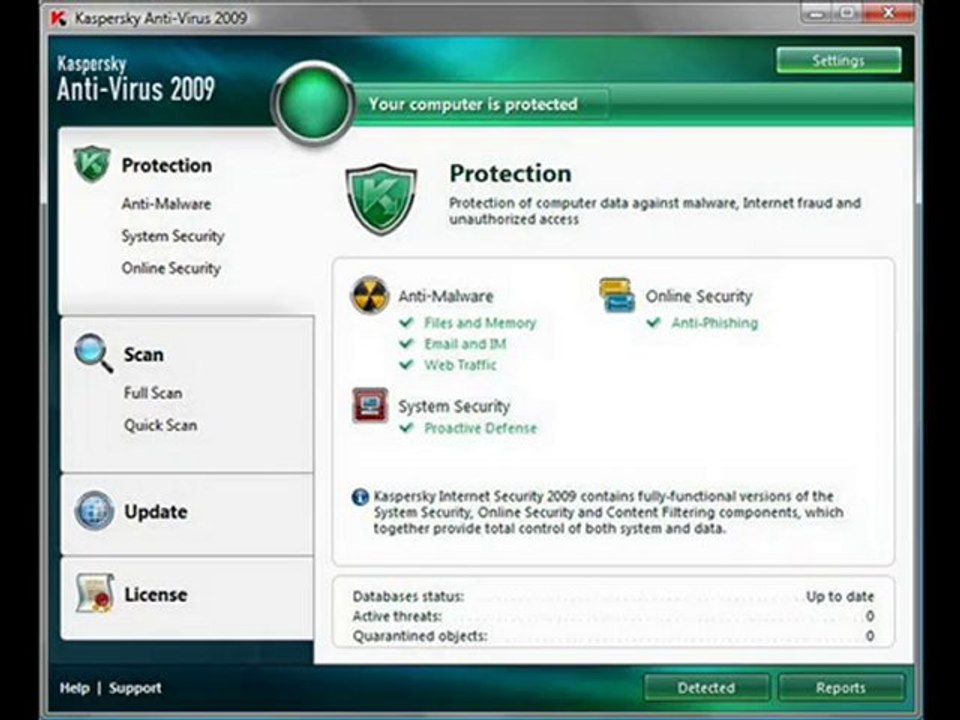The width and height of the screenshot is (960, 720).
Task: Open the Scan section in sidebar
Action: 144,354
